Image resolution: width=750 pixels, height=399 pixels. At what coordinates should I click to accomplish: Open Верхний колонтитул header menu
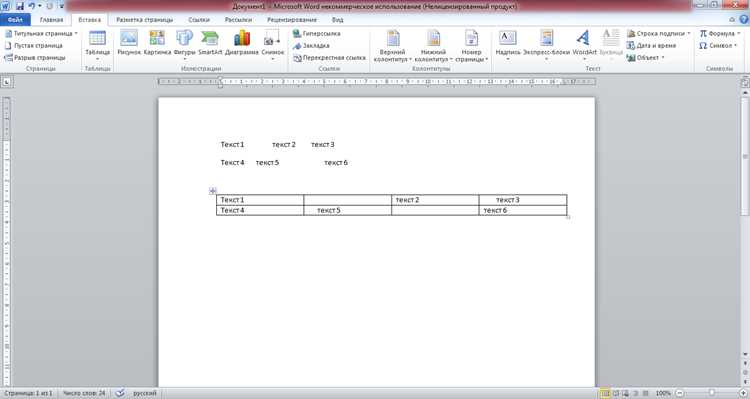coord(392,45)
